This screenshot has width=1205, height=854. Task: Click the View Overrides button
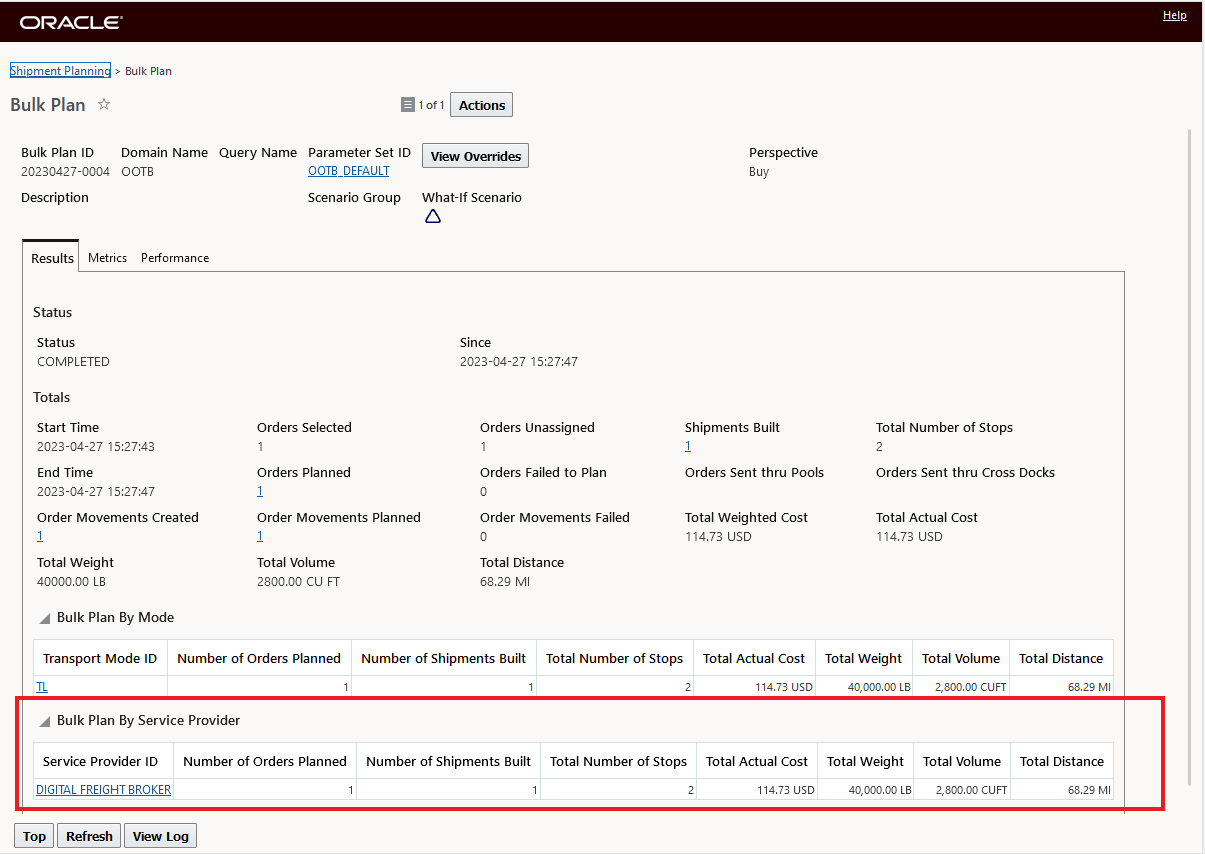[x=476, y=156]
